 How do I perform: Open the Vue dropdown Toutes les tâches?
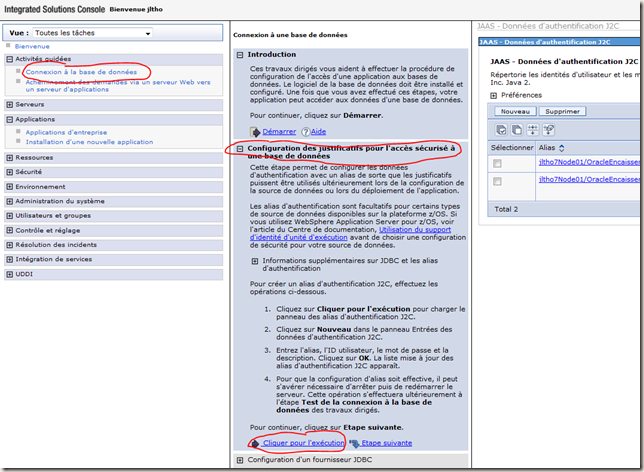[92, 33]
